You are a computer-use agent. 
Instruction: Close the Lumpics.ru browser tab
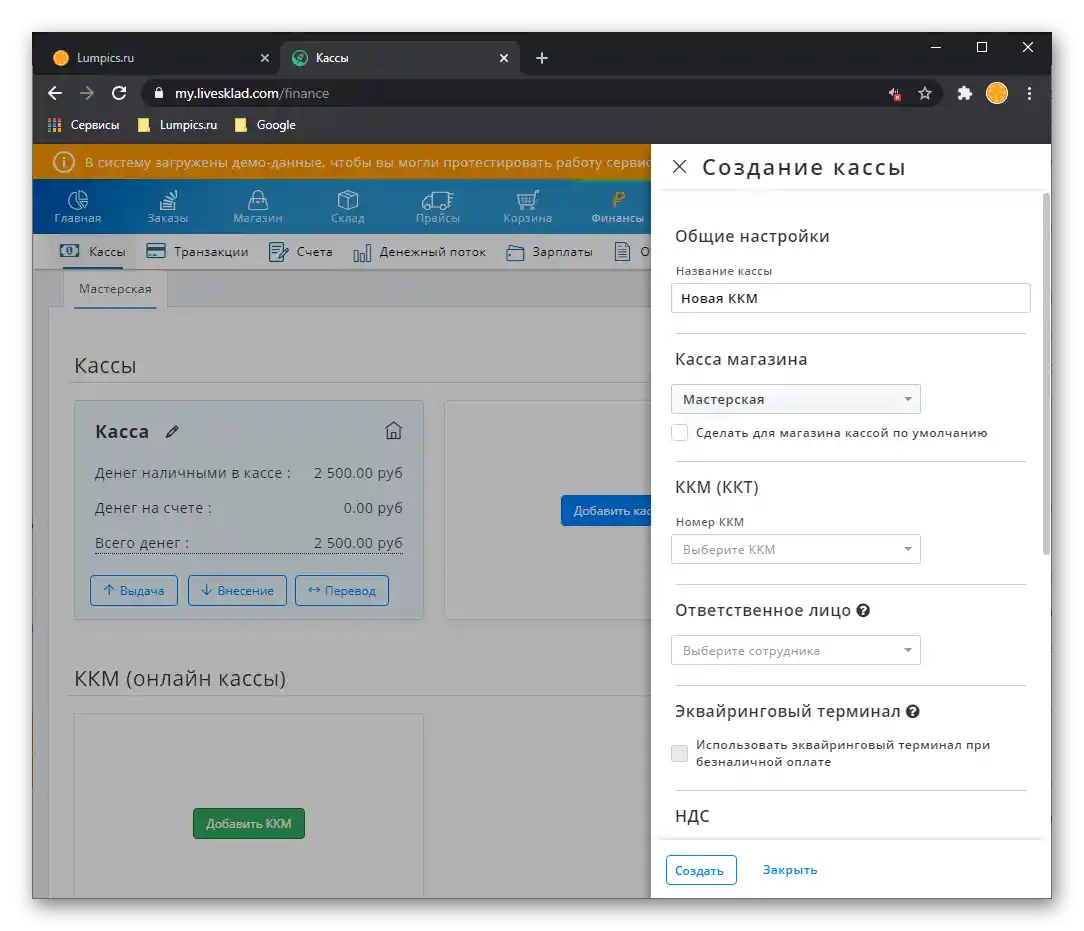[264, 58]
